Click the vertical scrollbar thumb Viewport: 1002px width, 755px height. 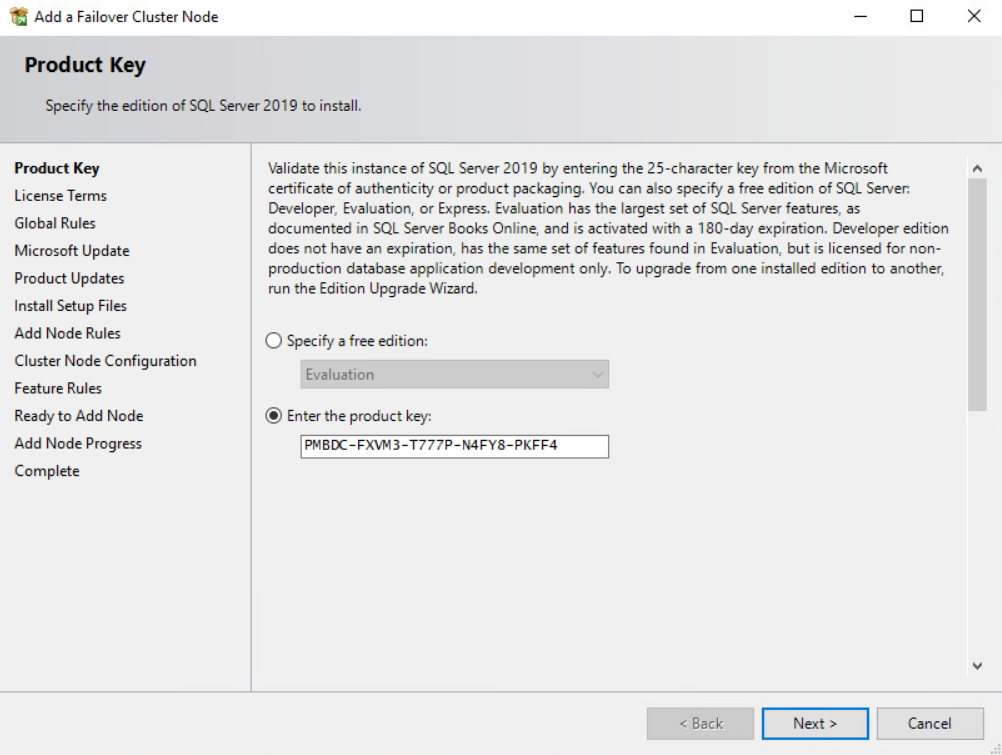977,295
